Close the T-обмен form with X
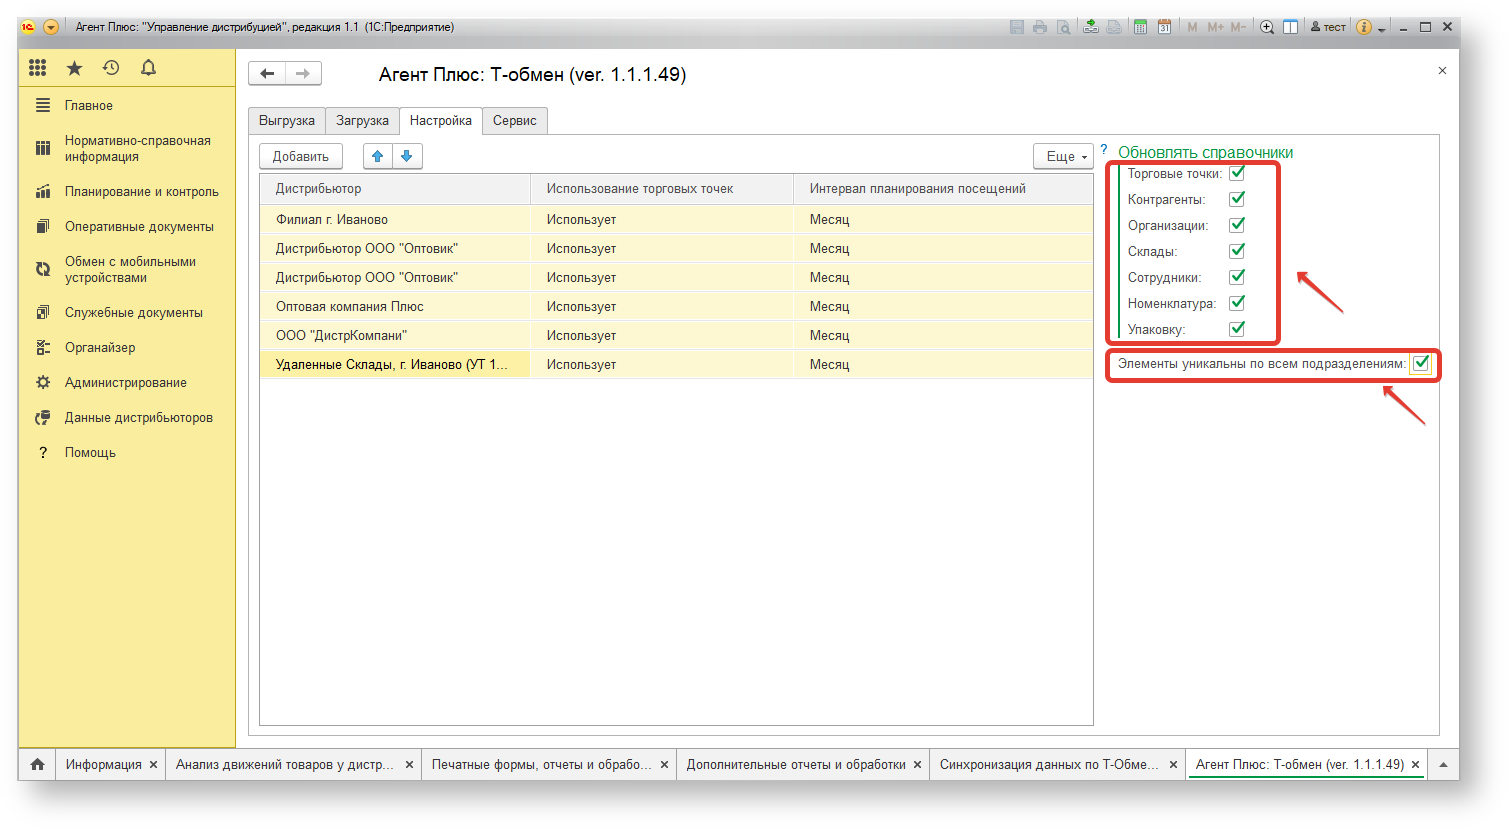Image resolution: width=1509 pixels, height=829 pixels. [1442, 70]
